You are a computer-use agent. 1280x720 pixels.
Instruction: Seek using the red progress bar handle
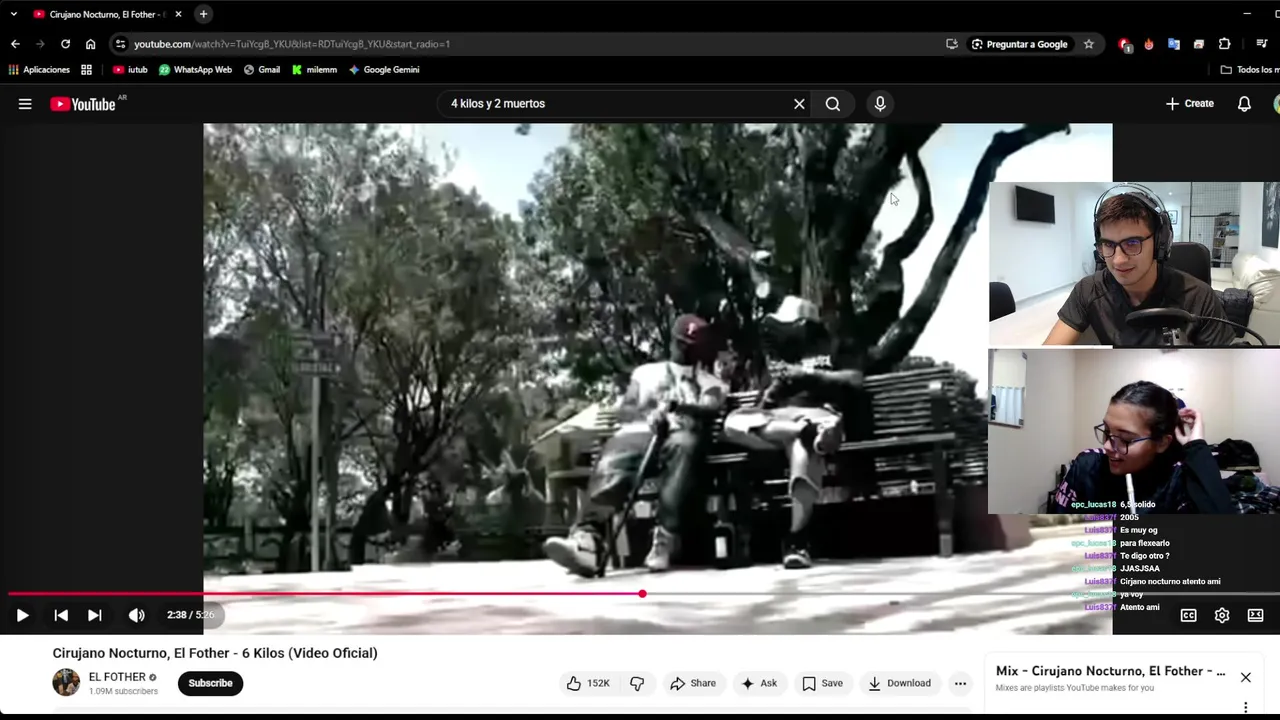click(x=642, y=594)
